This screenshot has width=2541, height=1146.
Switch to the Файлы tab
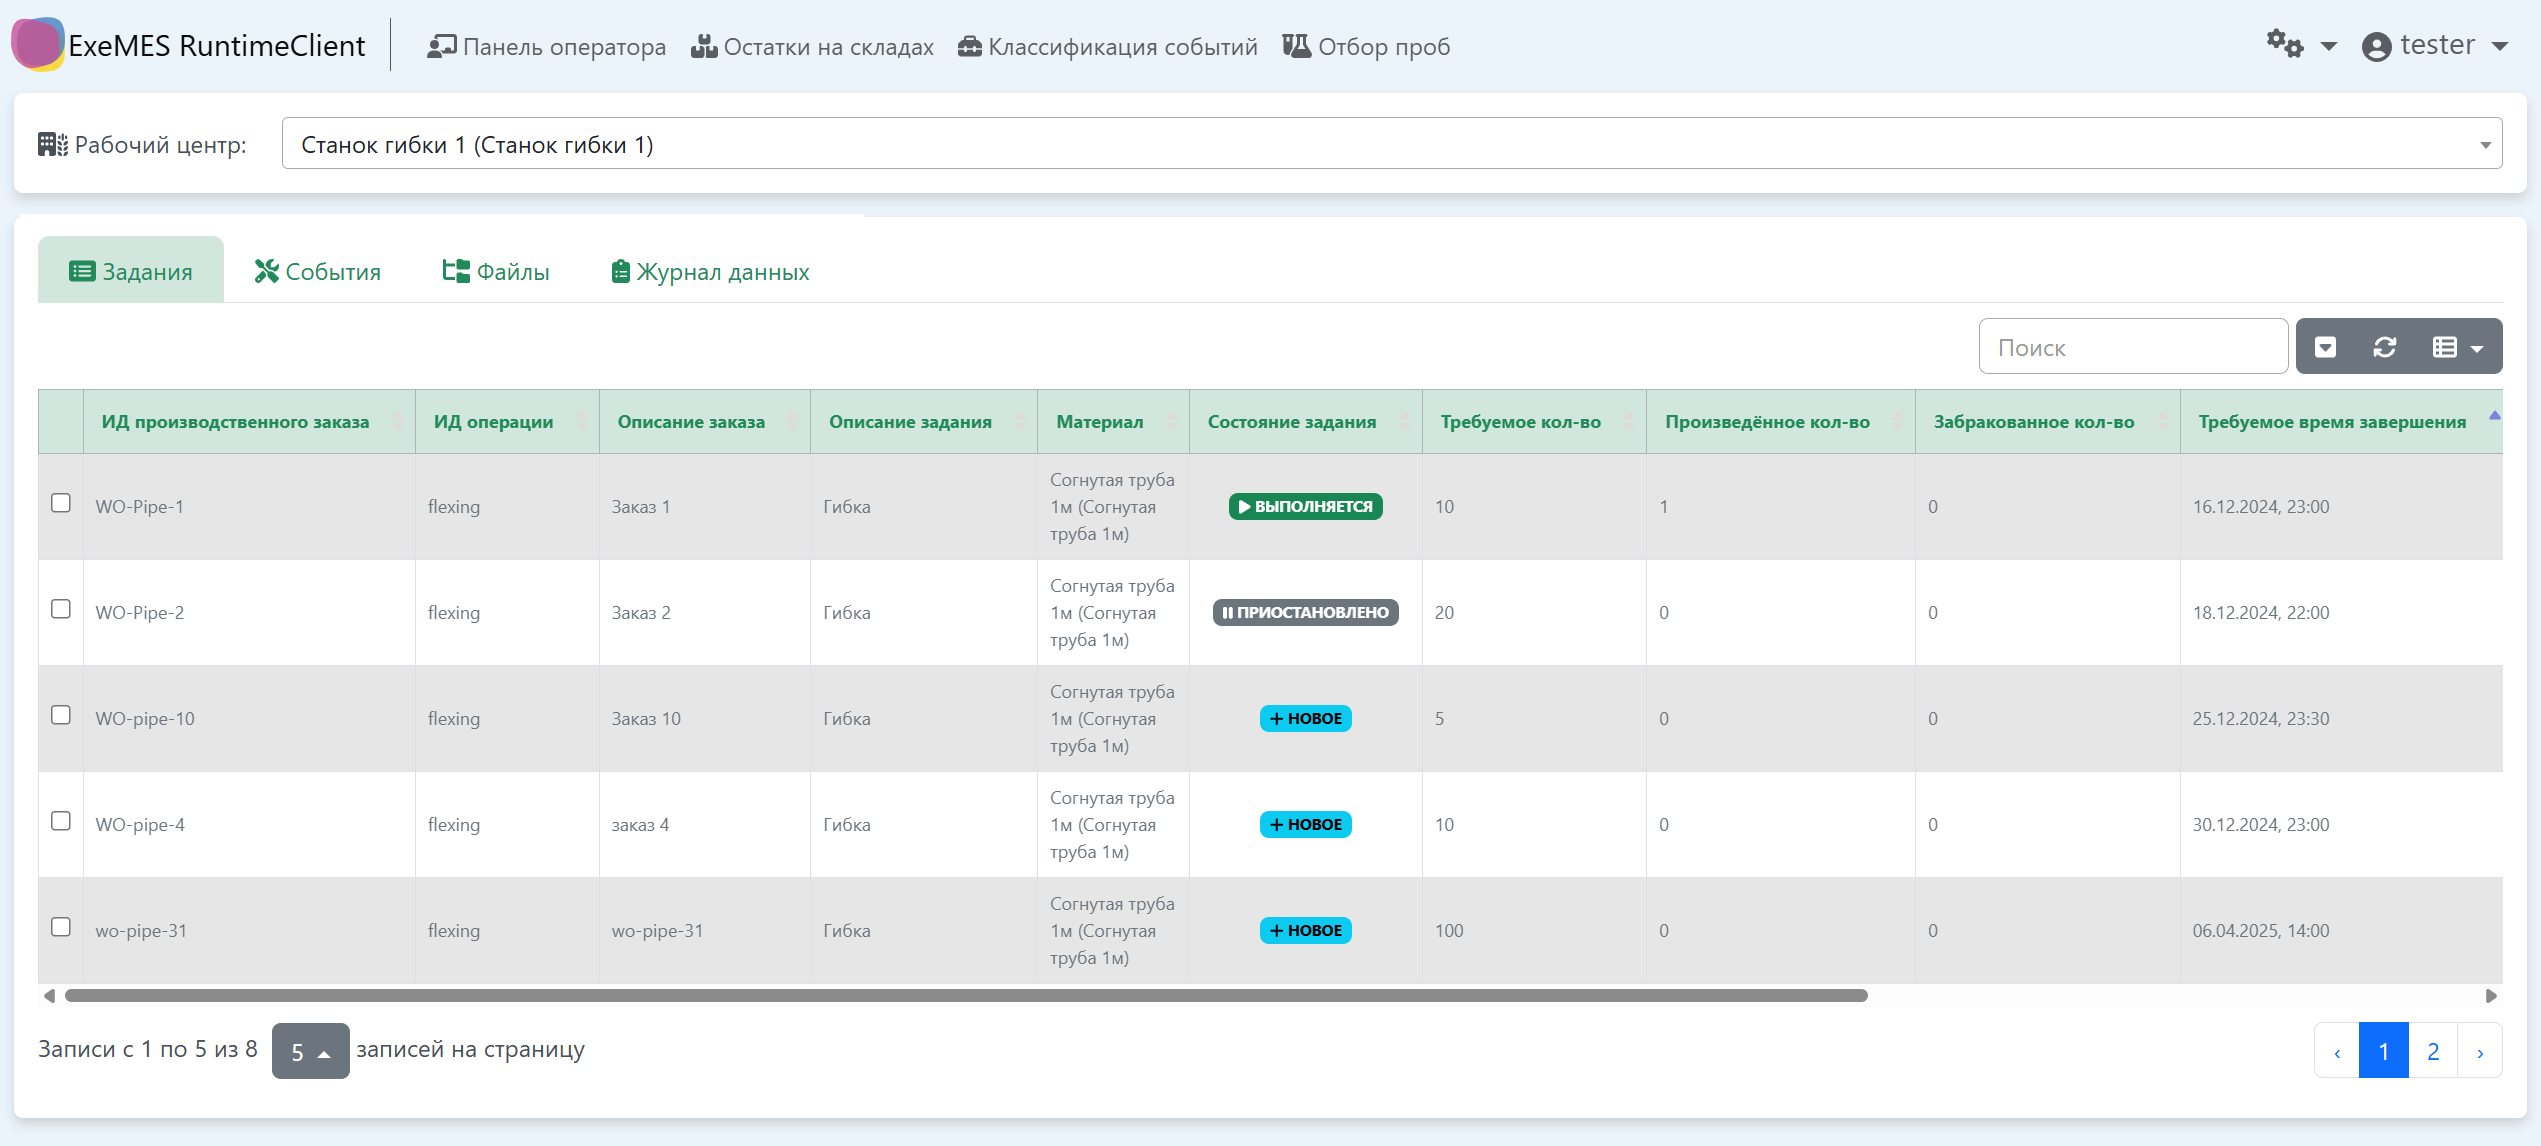(x=496, y=271)
